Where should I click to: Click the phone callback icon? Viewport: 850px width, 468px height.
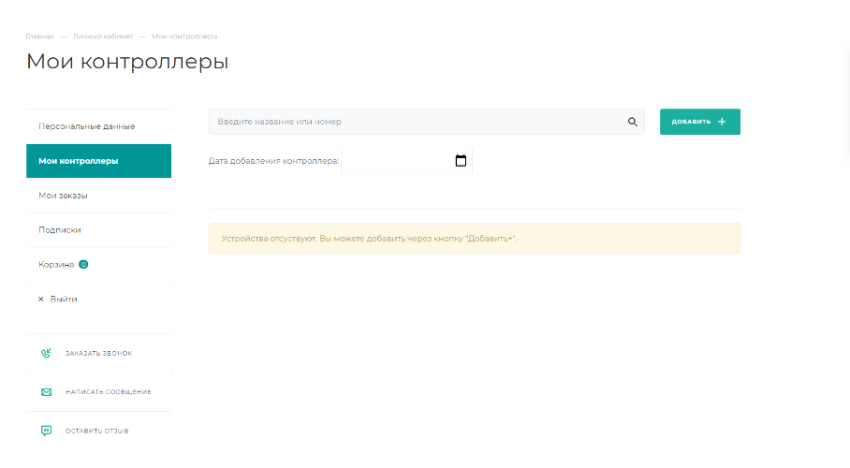click(46, 353)
